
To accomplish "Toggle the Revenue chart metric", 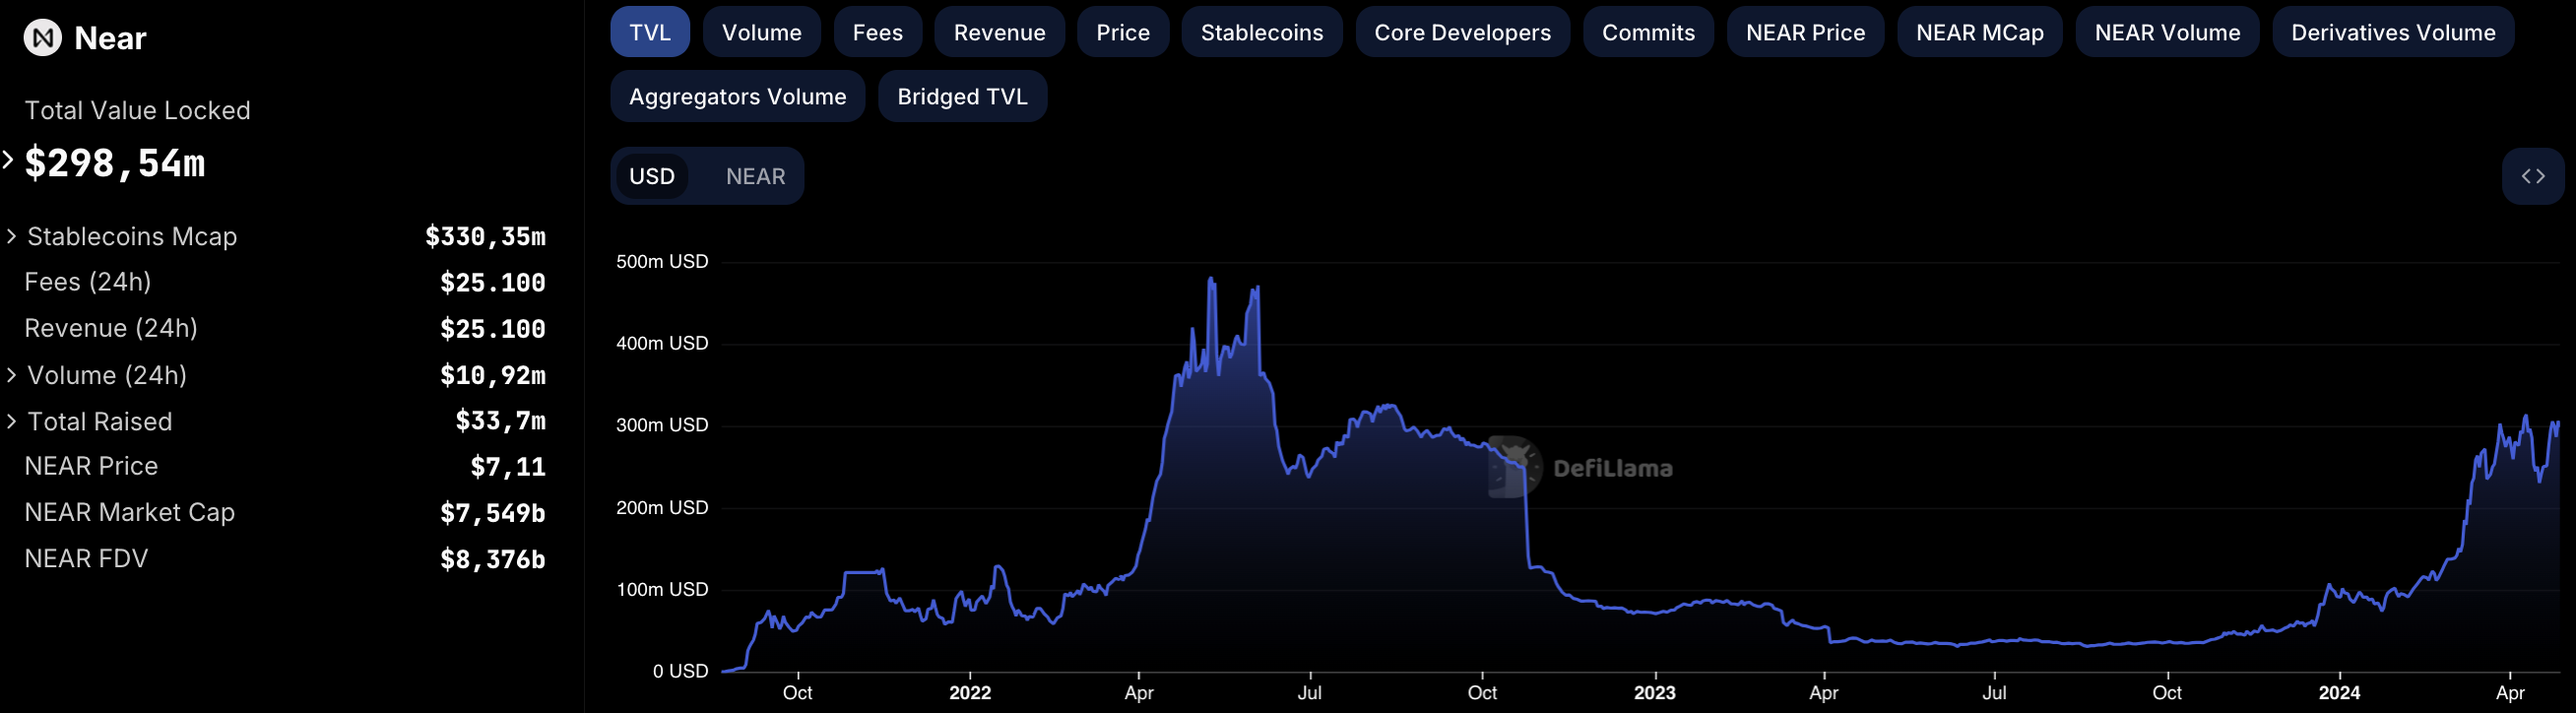I will (1000, 32).
